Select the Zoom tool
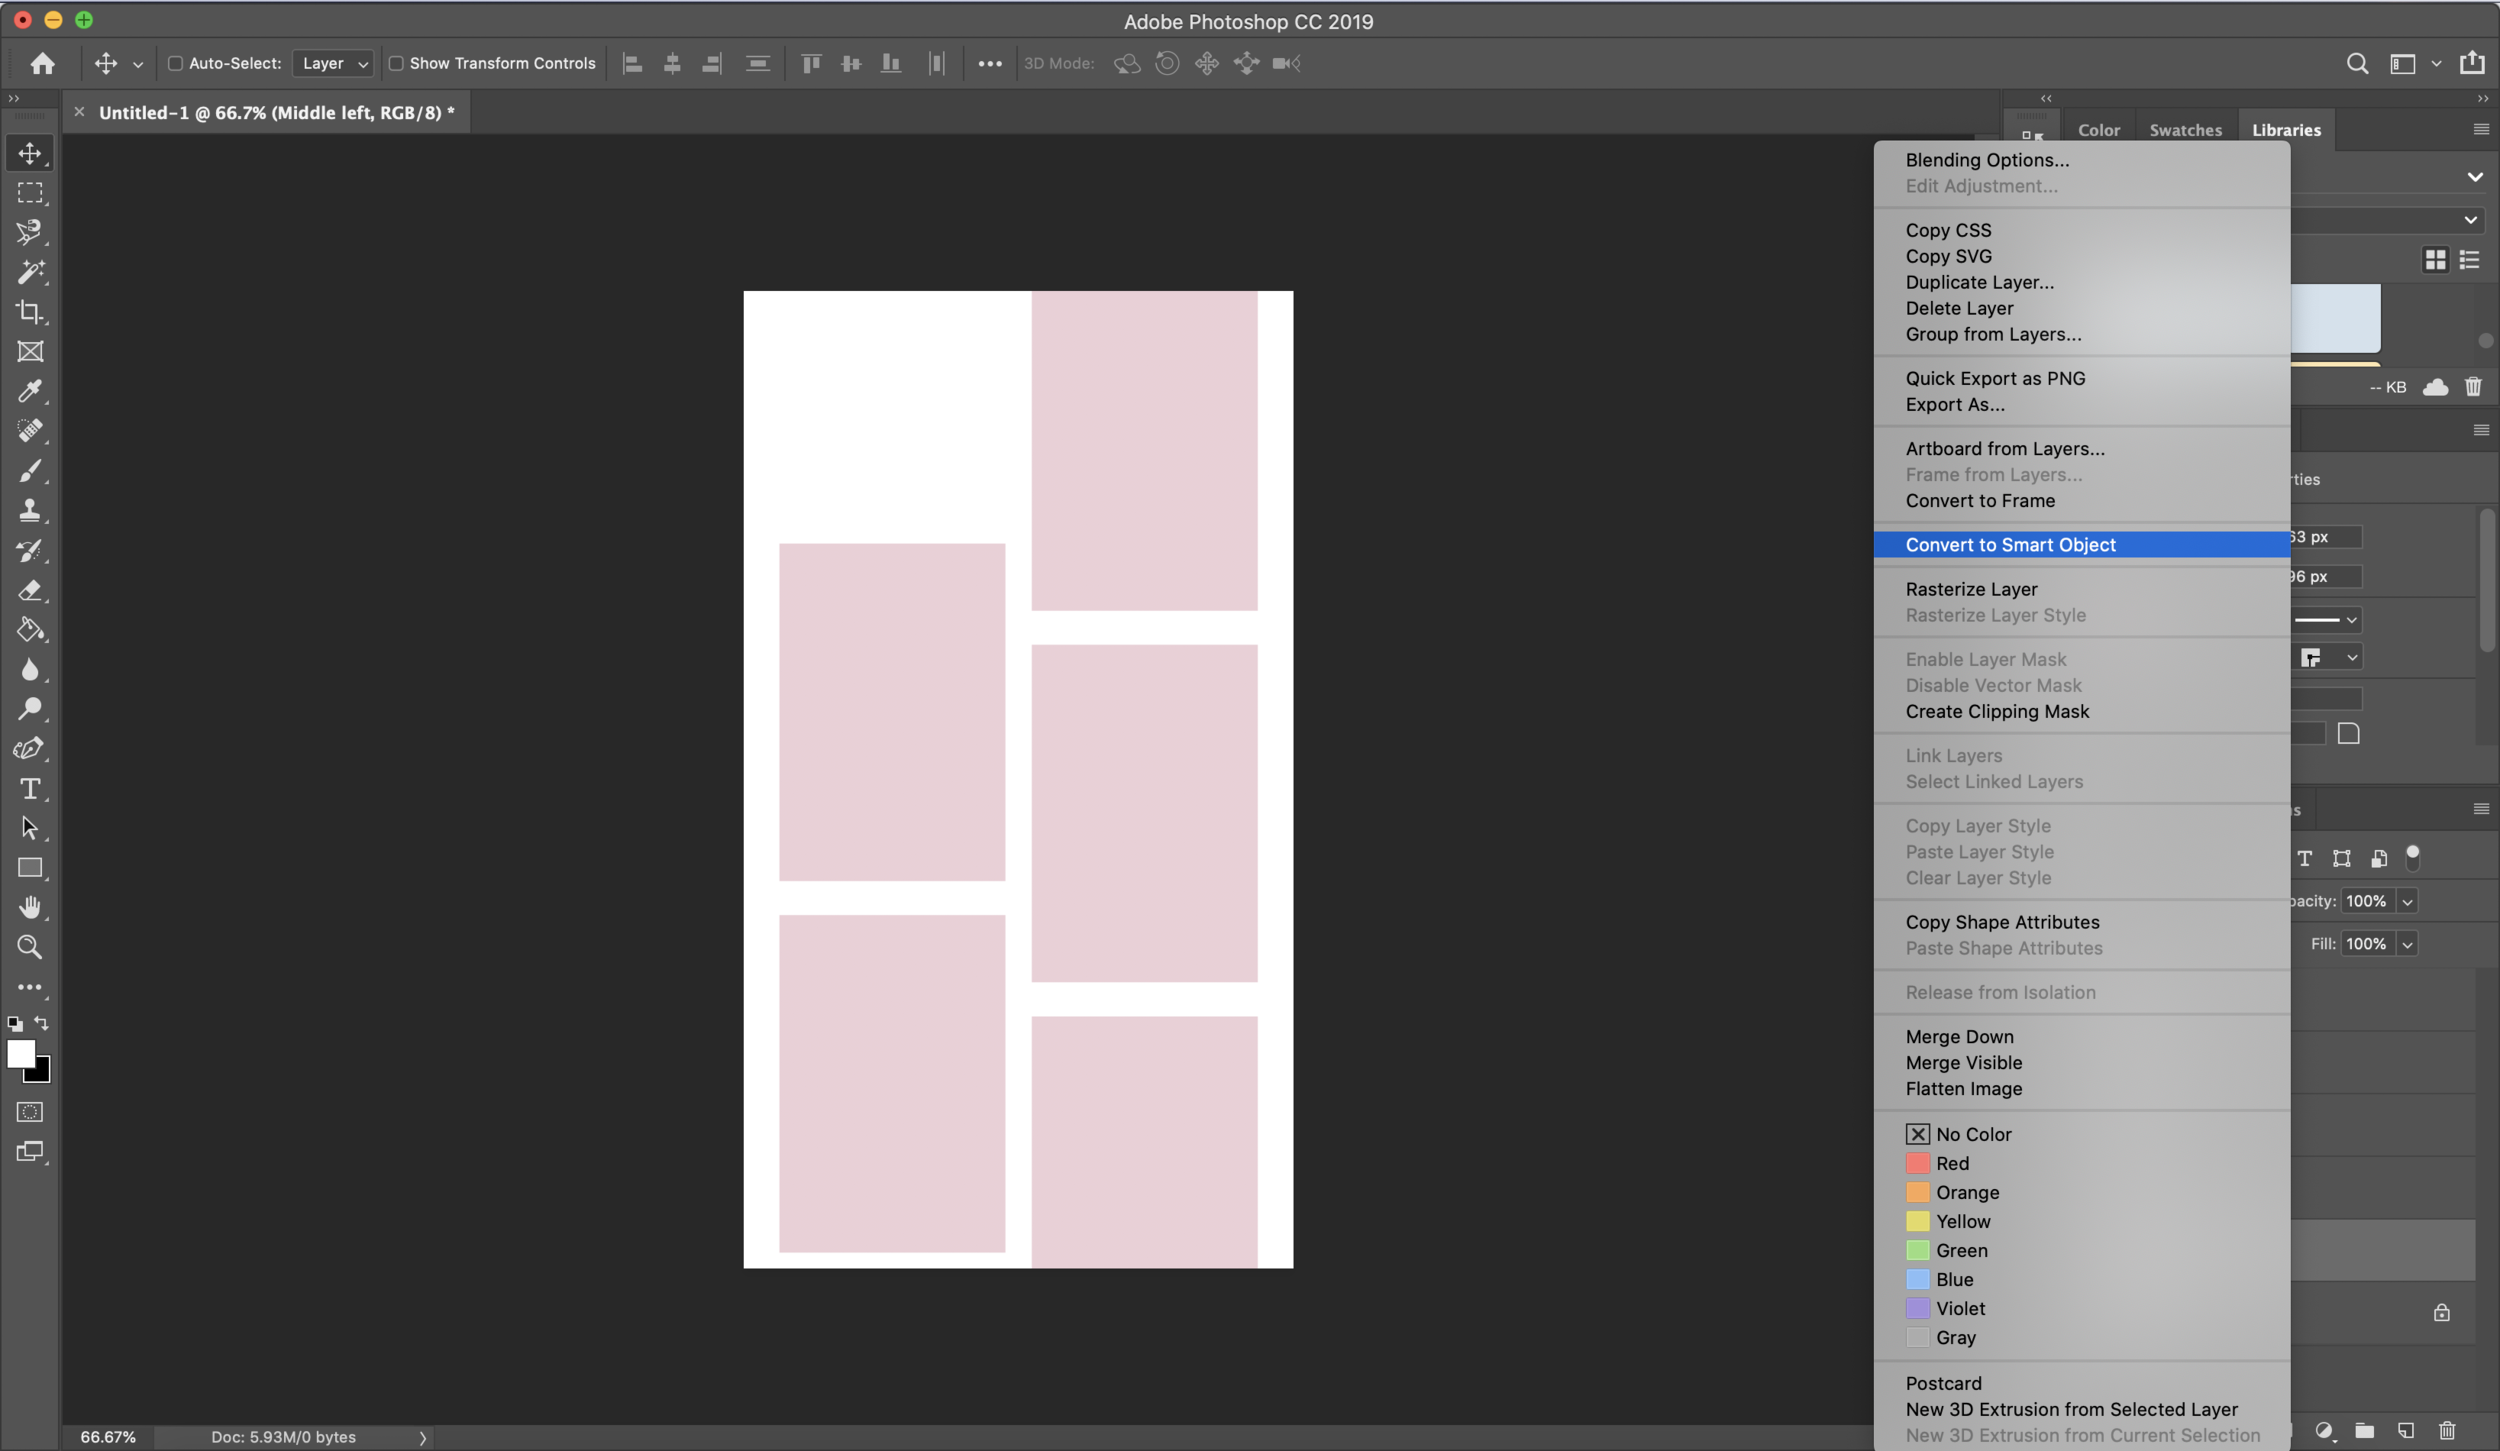This screenshot has width=2500, height=1451. (30, 947)
